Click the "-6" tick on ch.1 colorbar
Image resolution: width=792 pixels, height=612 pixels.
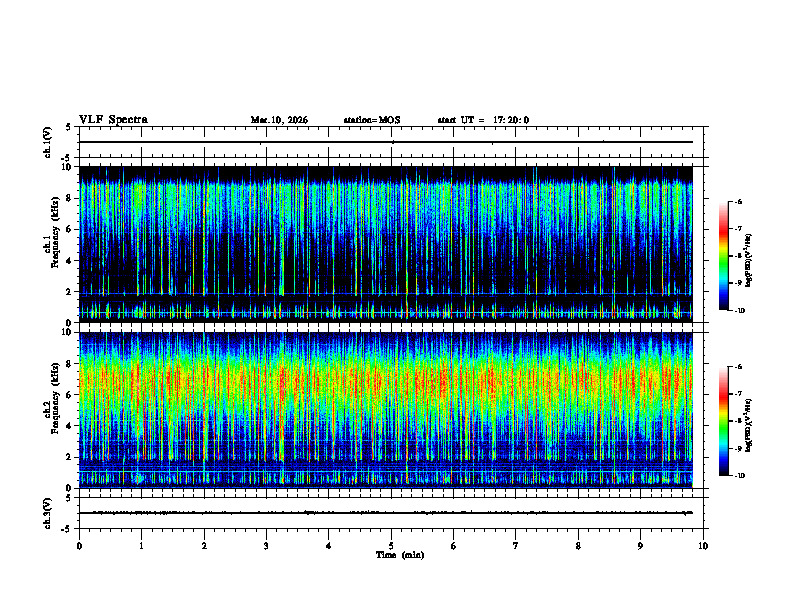pos(738,201)
